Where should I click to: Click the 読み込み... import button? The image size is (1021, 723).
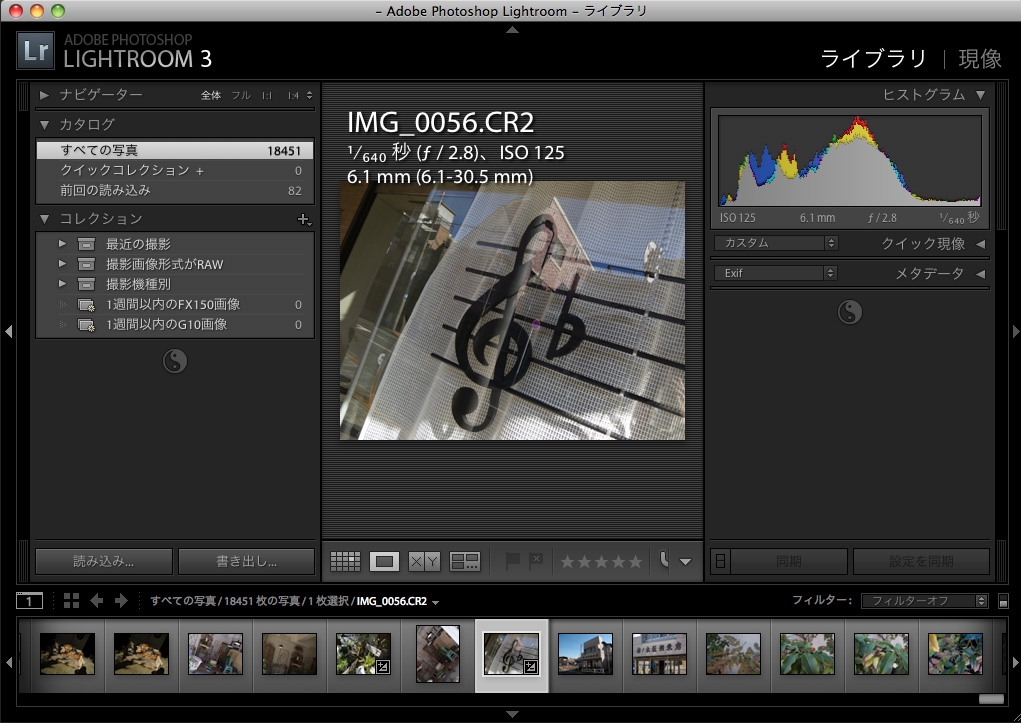[103, 562]
